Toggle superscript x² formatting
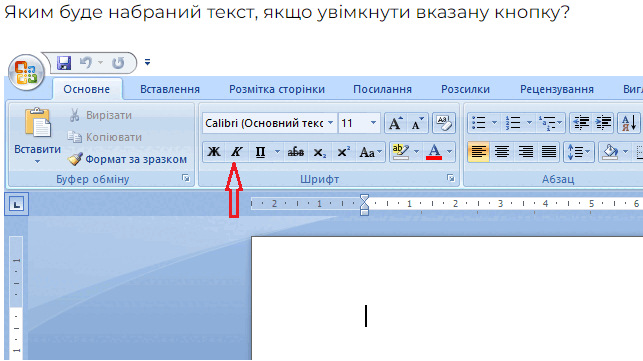643x361 pixels. click(x=343, y=152)
